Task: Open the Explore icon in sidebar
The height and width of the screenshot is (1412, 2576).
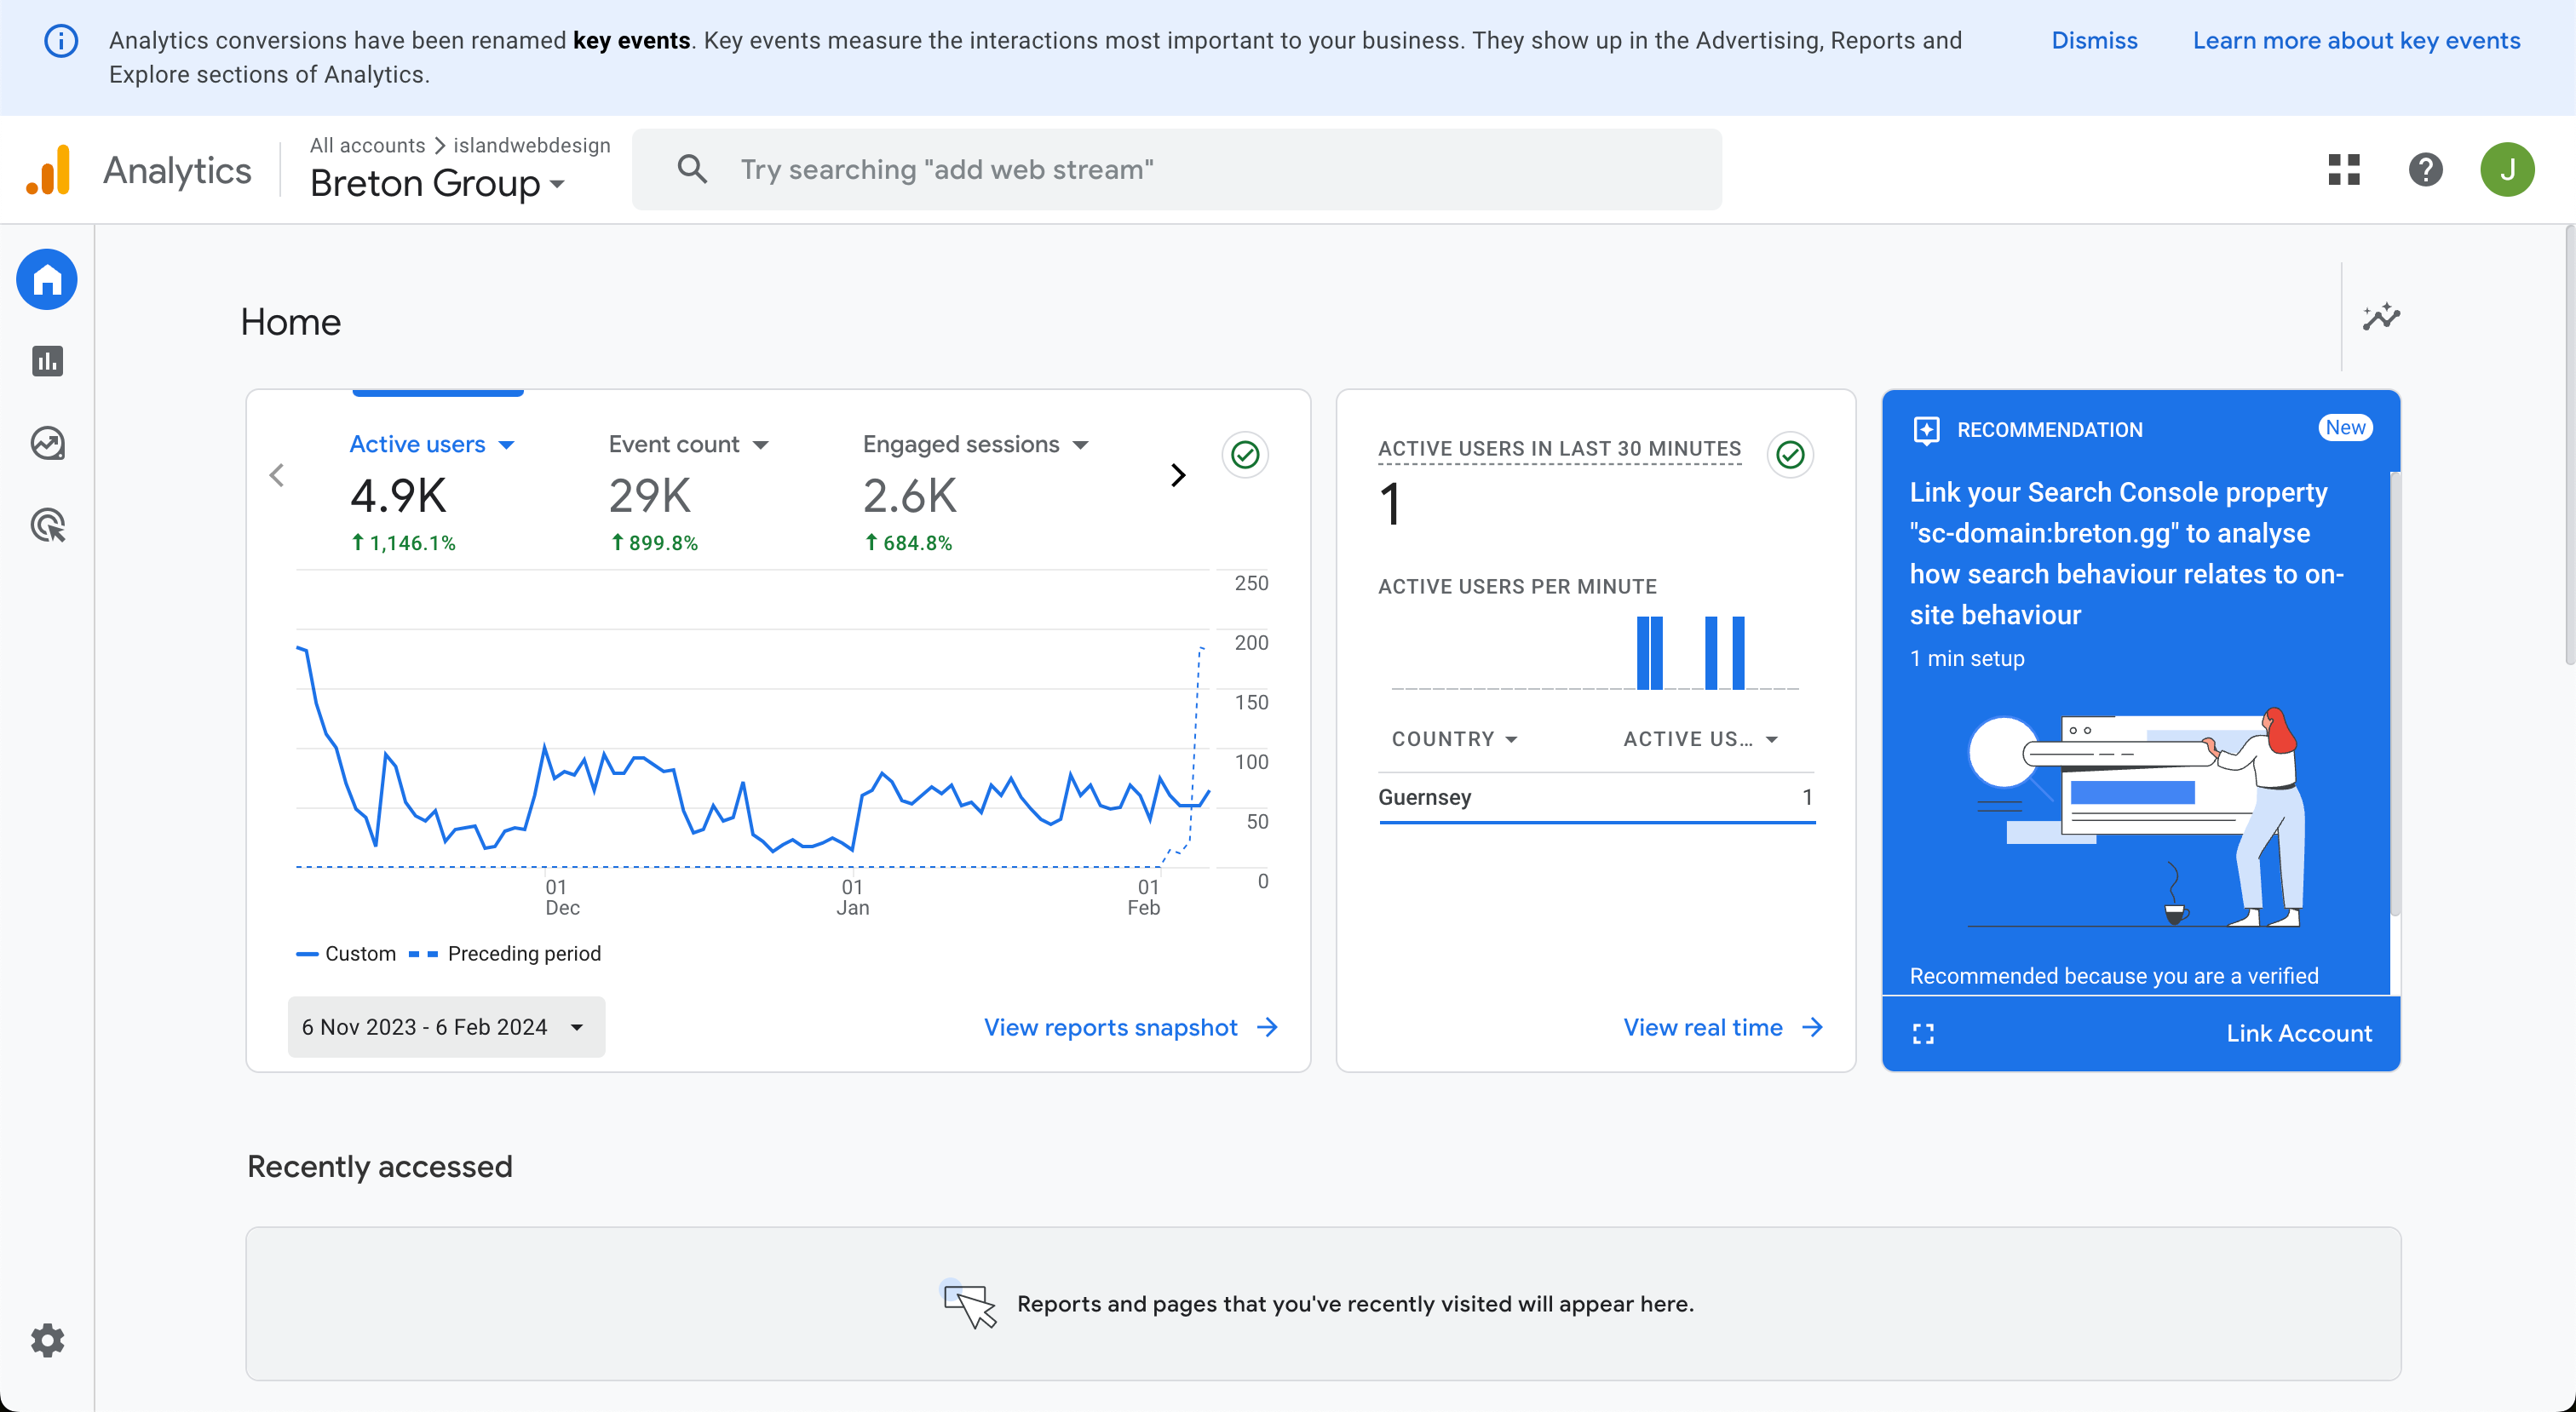Action: (47, 443)
